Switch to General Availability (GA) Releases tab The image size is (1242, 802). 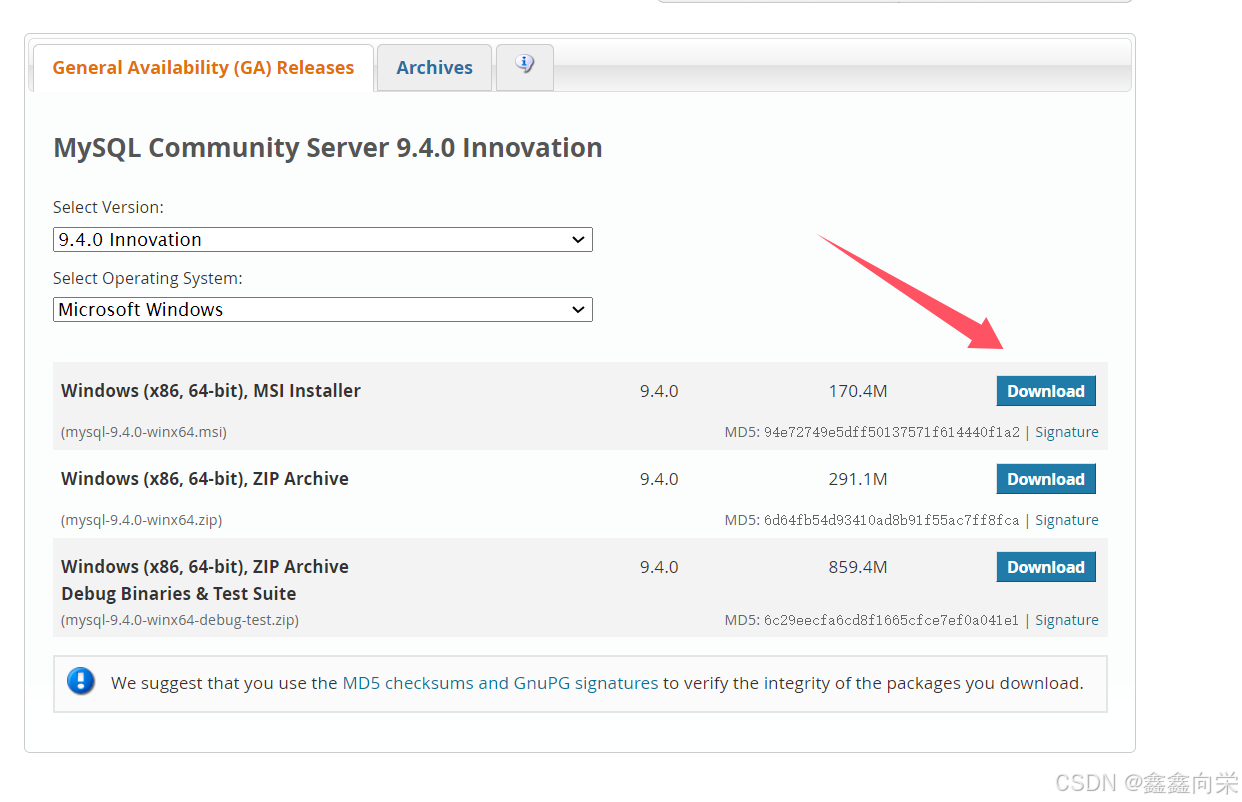tap(203, 68)
